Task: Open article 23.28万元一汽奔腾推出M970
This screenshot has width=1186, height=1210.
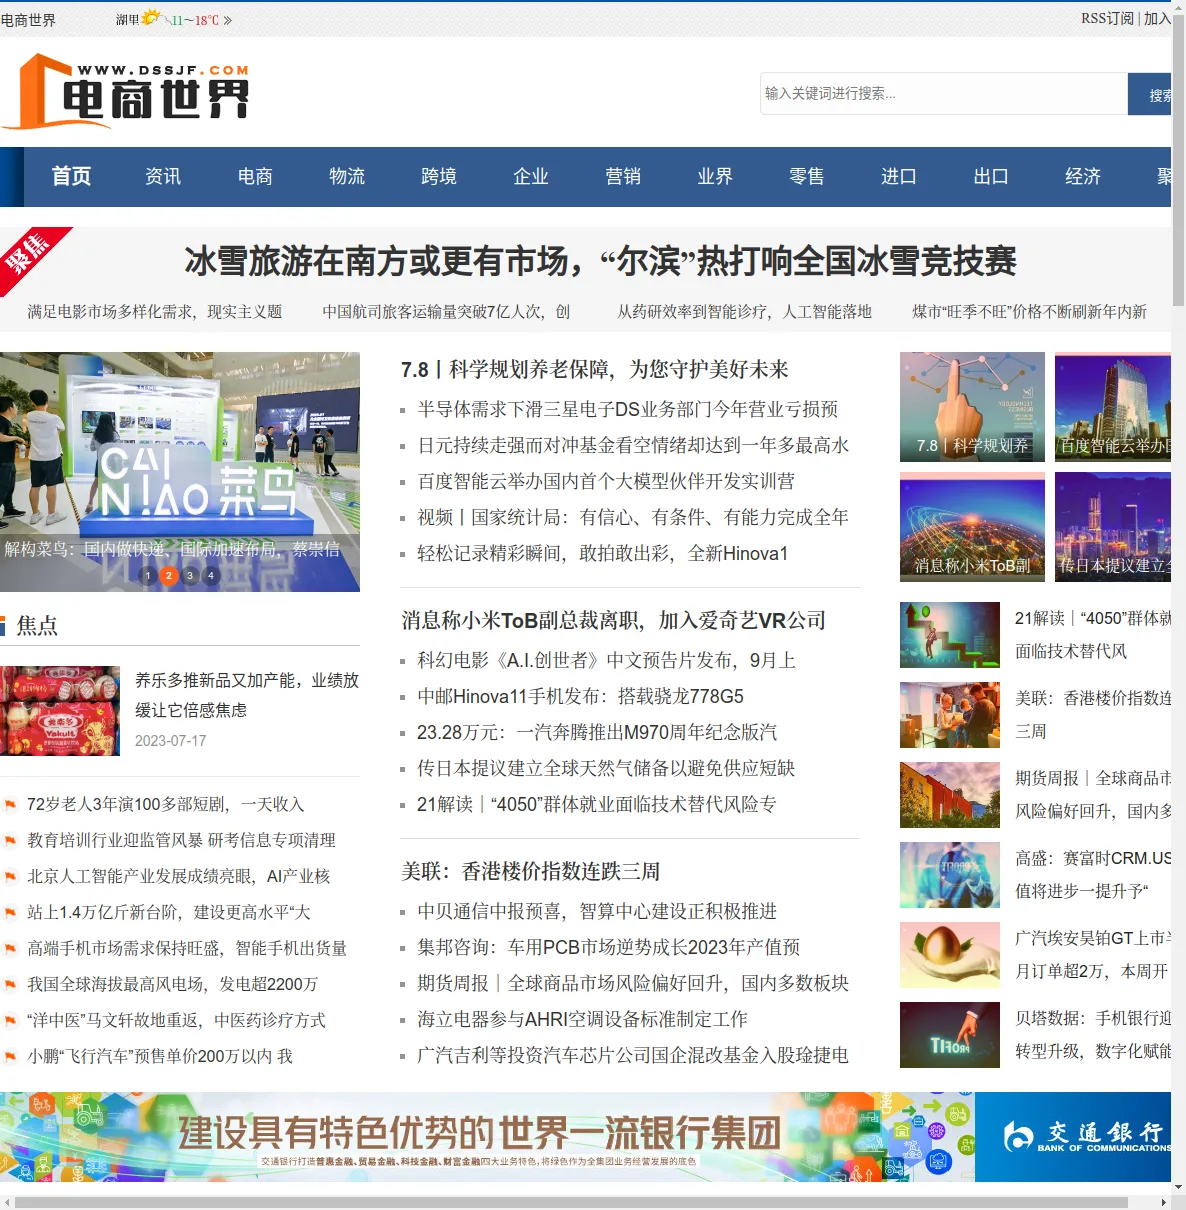Action: (597, 732)
